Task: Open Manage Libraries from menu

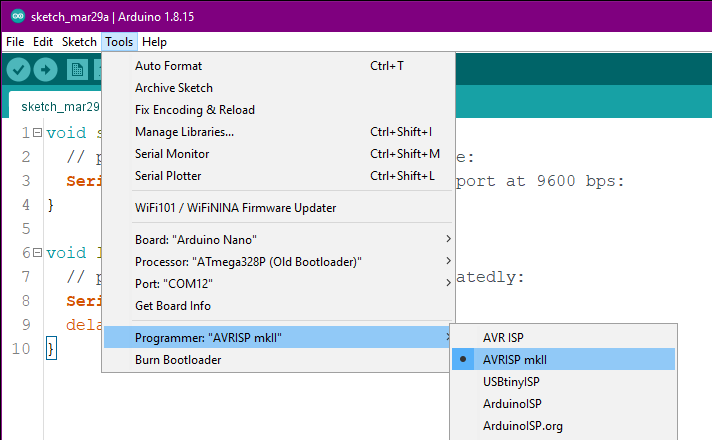Action: (184, 131)
